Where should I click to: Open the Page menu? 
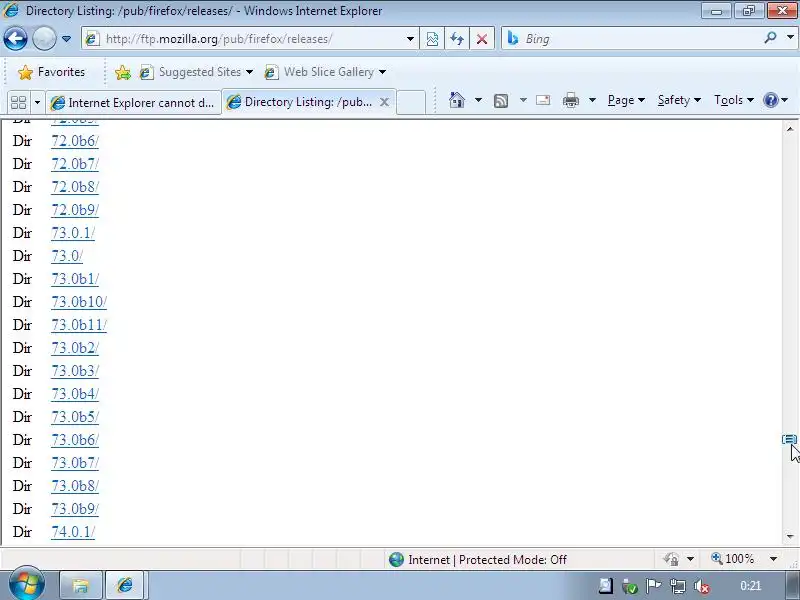click(626, 100)
